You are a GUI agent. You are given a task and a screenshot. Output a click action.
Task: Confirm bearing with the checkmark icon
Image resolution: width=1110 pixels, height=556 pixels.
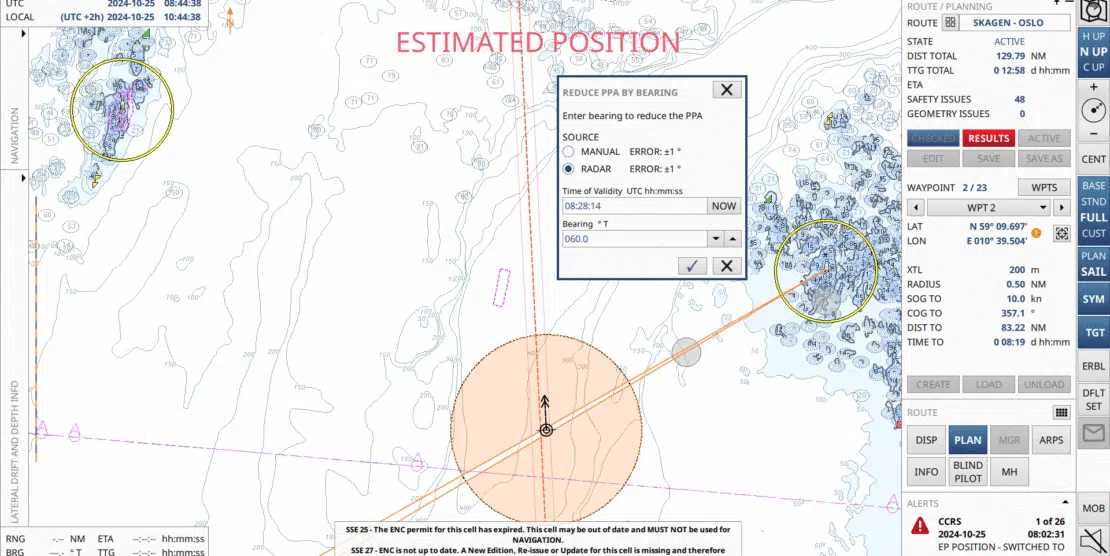tap(691, 265)
